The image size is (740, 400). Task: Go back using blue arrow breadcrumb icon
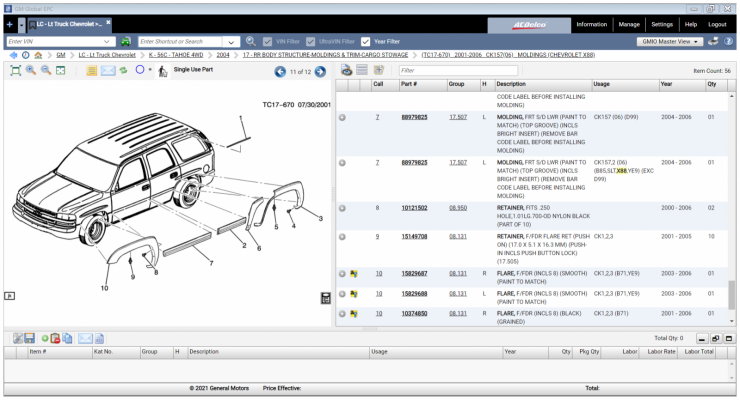[13, 55]
